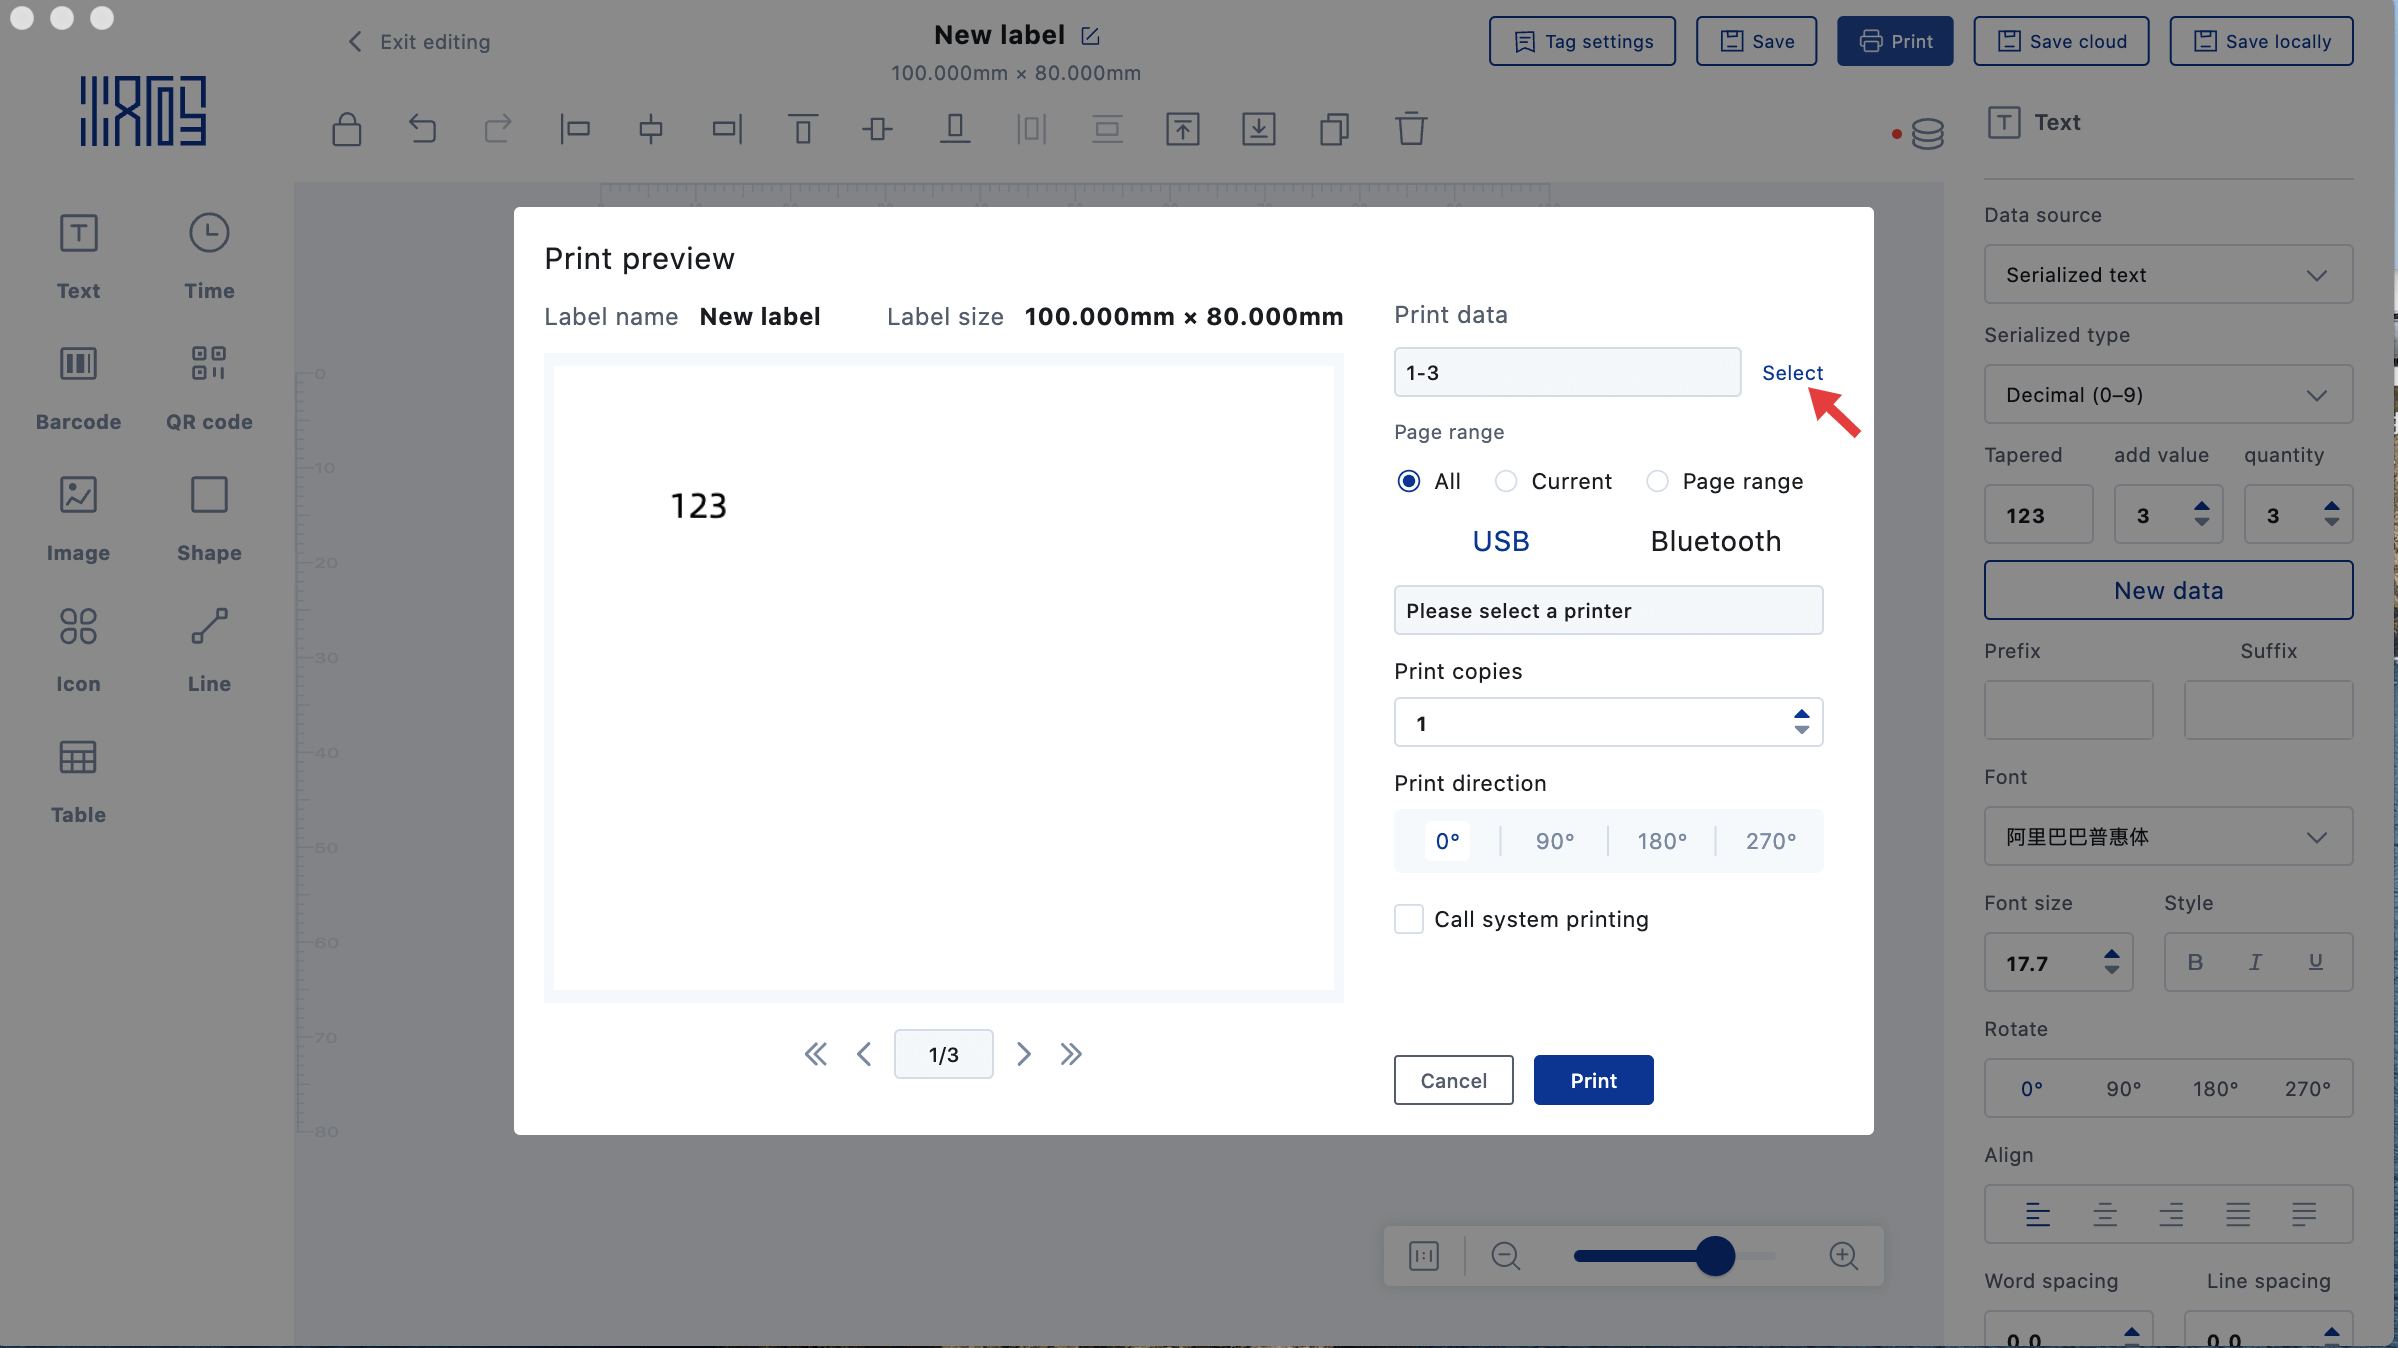Image resolution: width=2398 pixels, height=1348 pixels.
Task: Expand the Decimal (0–9) type dropdown
Action: [2168, 395]
